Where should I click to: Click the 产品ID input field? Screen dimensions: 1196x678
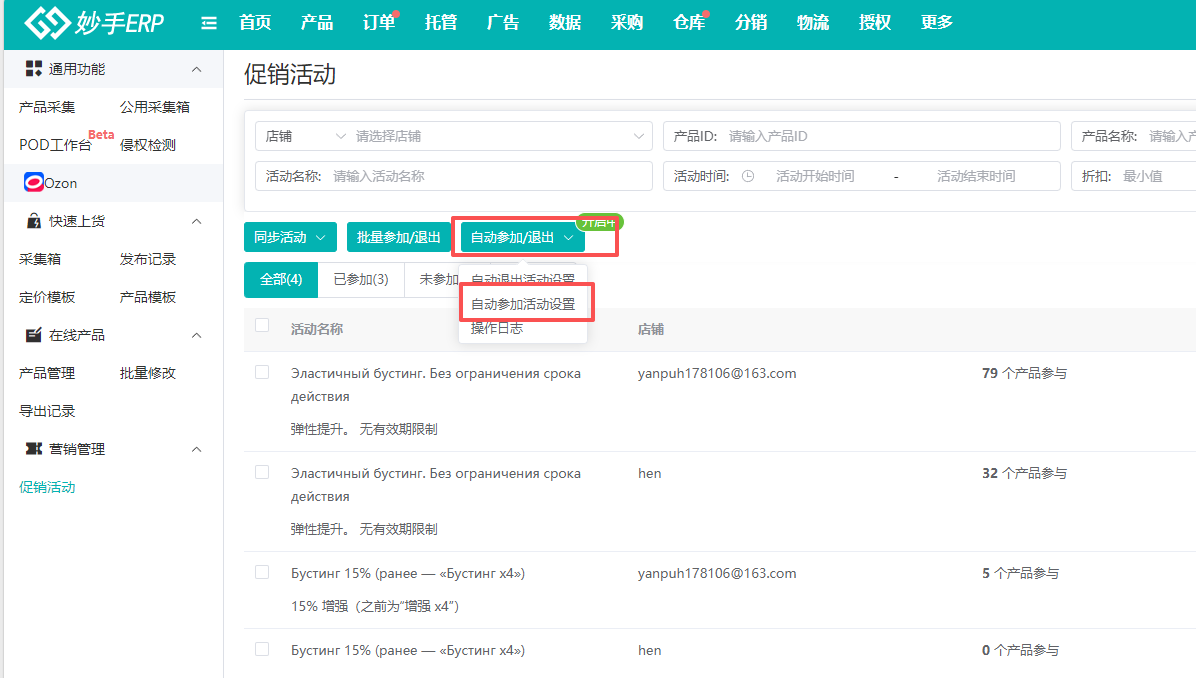coord(890,136)
